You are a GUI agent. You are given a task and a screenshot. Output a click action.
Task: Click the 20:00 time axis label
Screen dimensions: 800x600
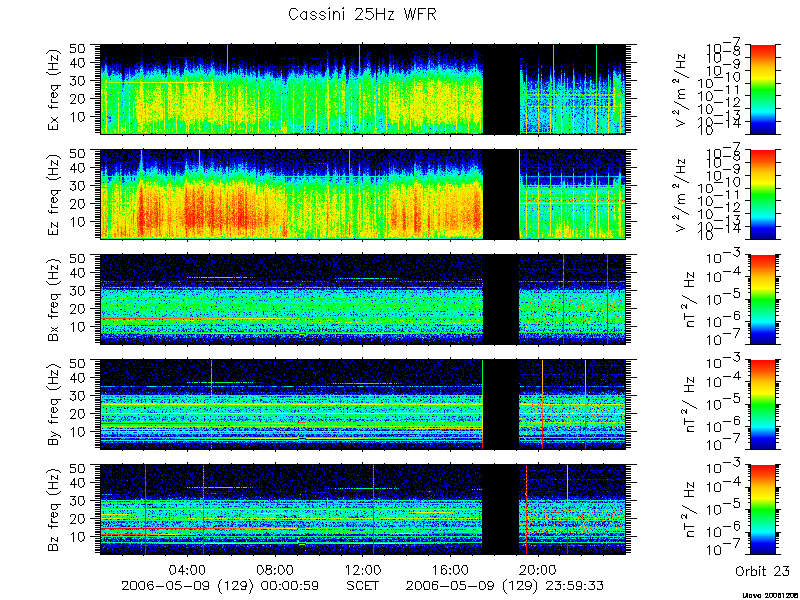tap(538, 569)
